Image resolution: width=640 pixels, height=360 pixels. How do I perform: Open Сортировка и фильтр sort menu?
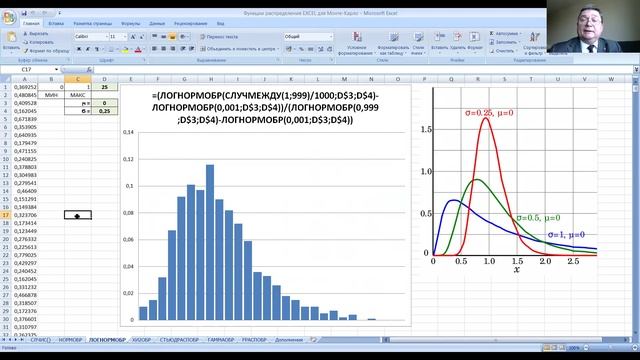pos(534,44)
